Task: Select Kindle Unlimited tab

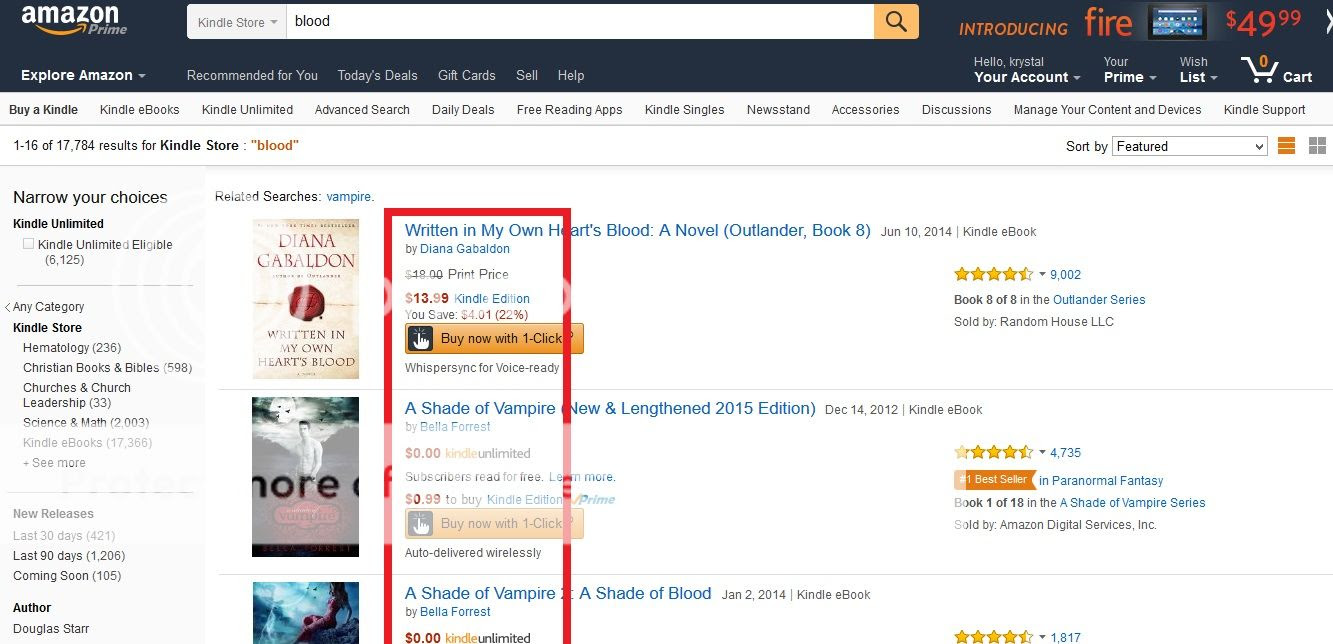Action: 247,110
